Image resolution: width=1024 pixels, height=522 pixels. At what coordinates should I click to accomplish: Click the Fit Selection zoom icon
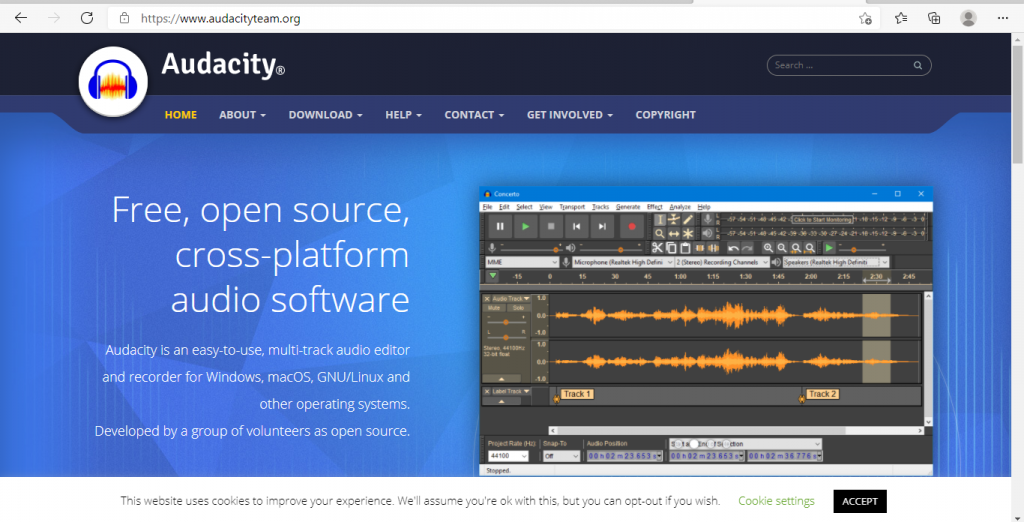[796, 248]
